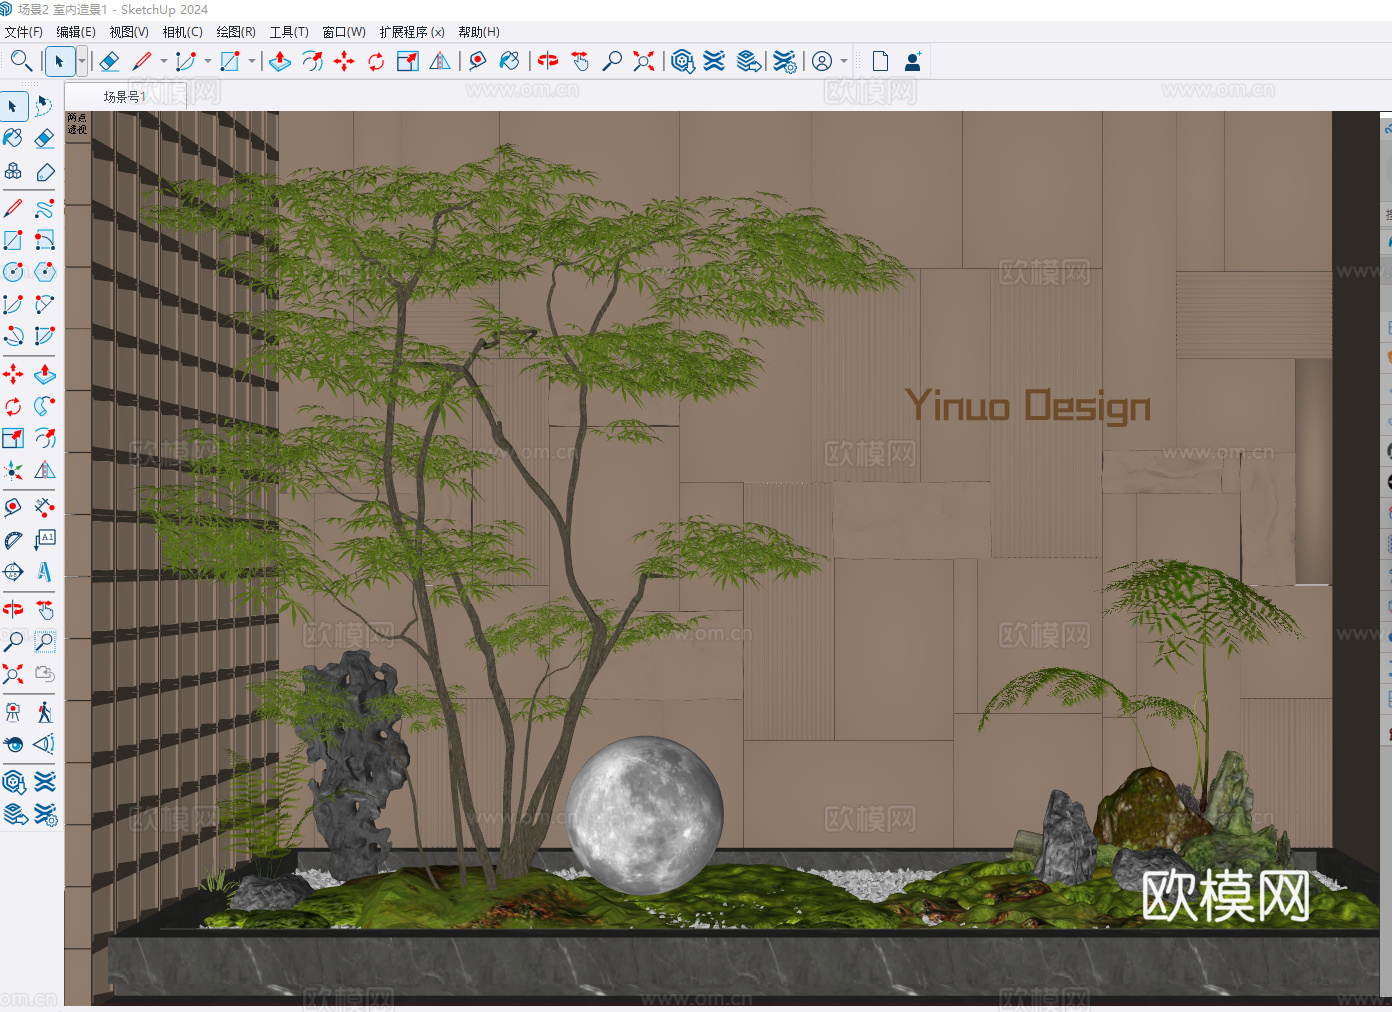Activate the Walk tool

click(x=44, y=712)
